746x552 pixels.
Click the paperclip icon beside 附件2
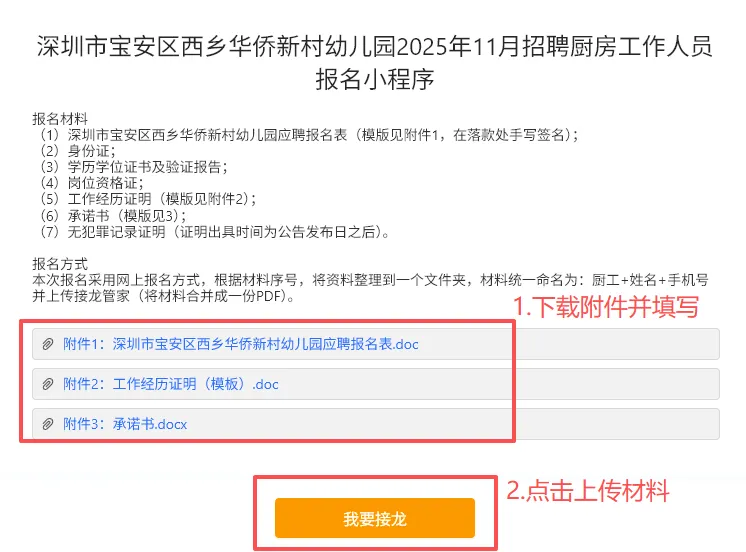click(47, 384)
